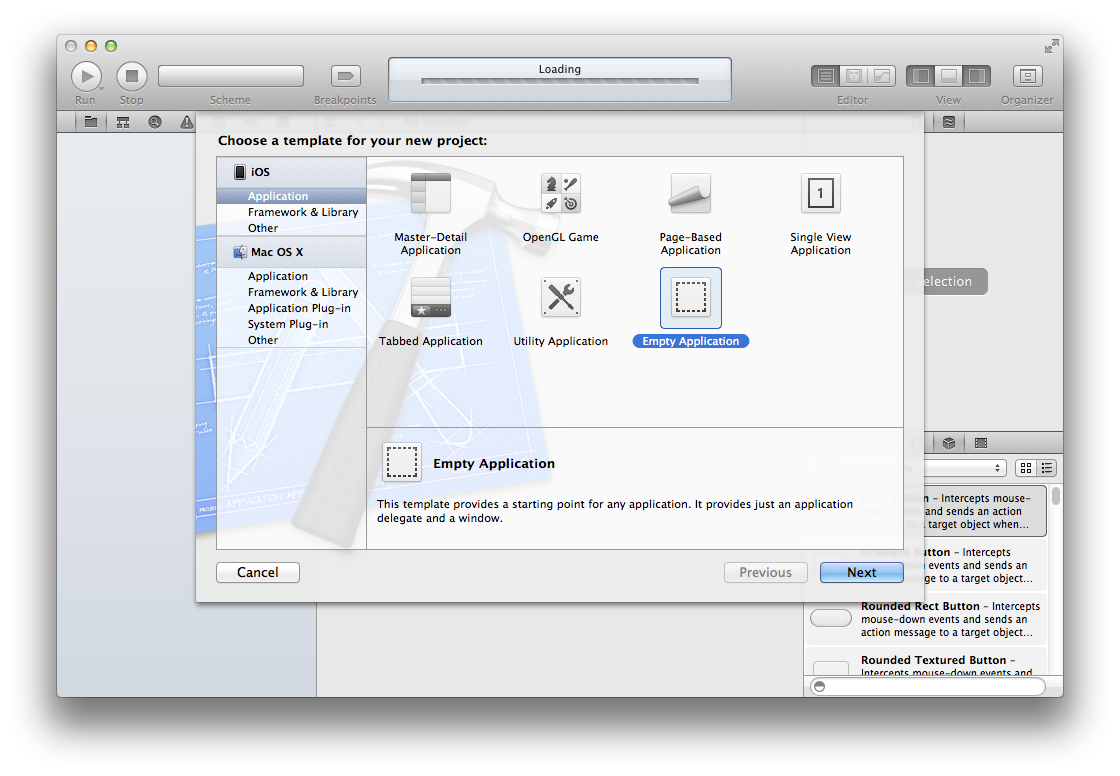Click the library filter search field

click(928, 687)
